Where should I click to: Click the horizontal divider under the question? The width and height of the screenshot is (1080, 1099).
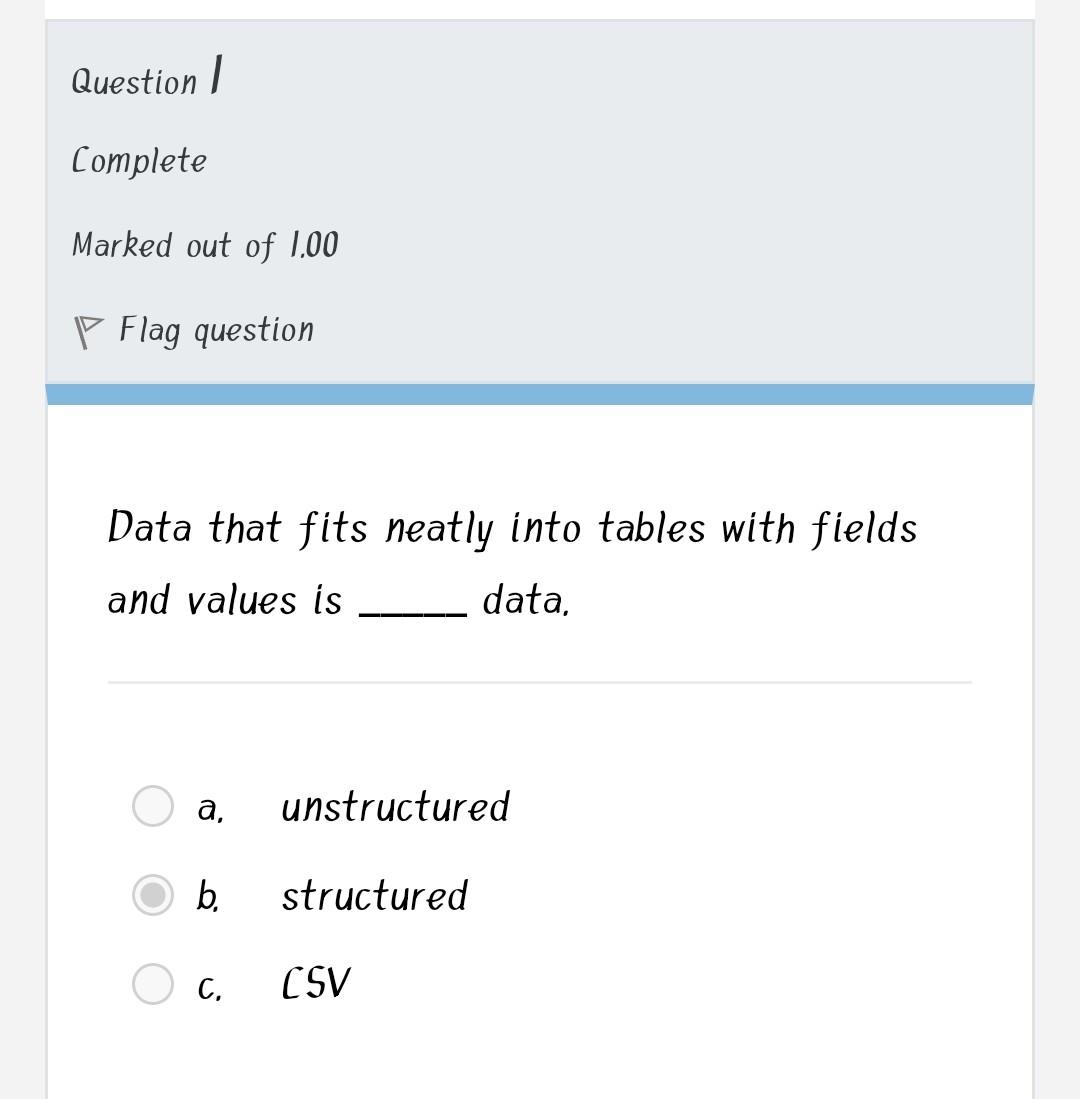pos(540,683)
